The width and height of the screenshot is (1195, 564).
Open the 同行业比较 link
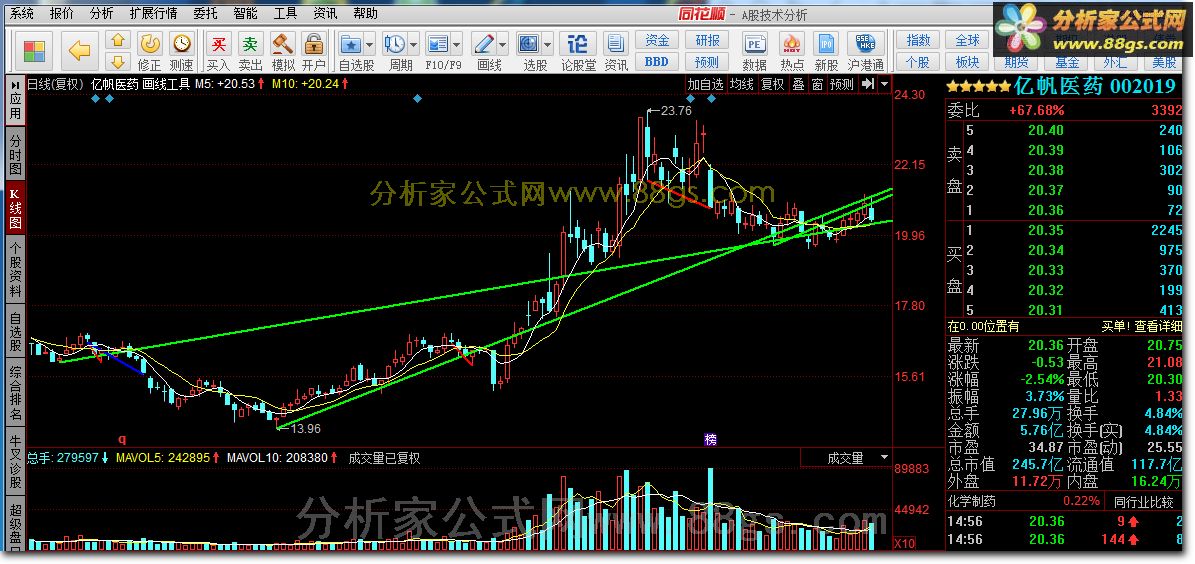tap(1143, 502)
